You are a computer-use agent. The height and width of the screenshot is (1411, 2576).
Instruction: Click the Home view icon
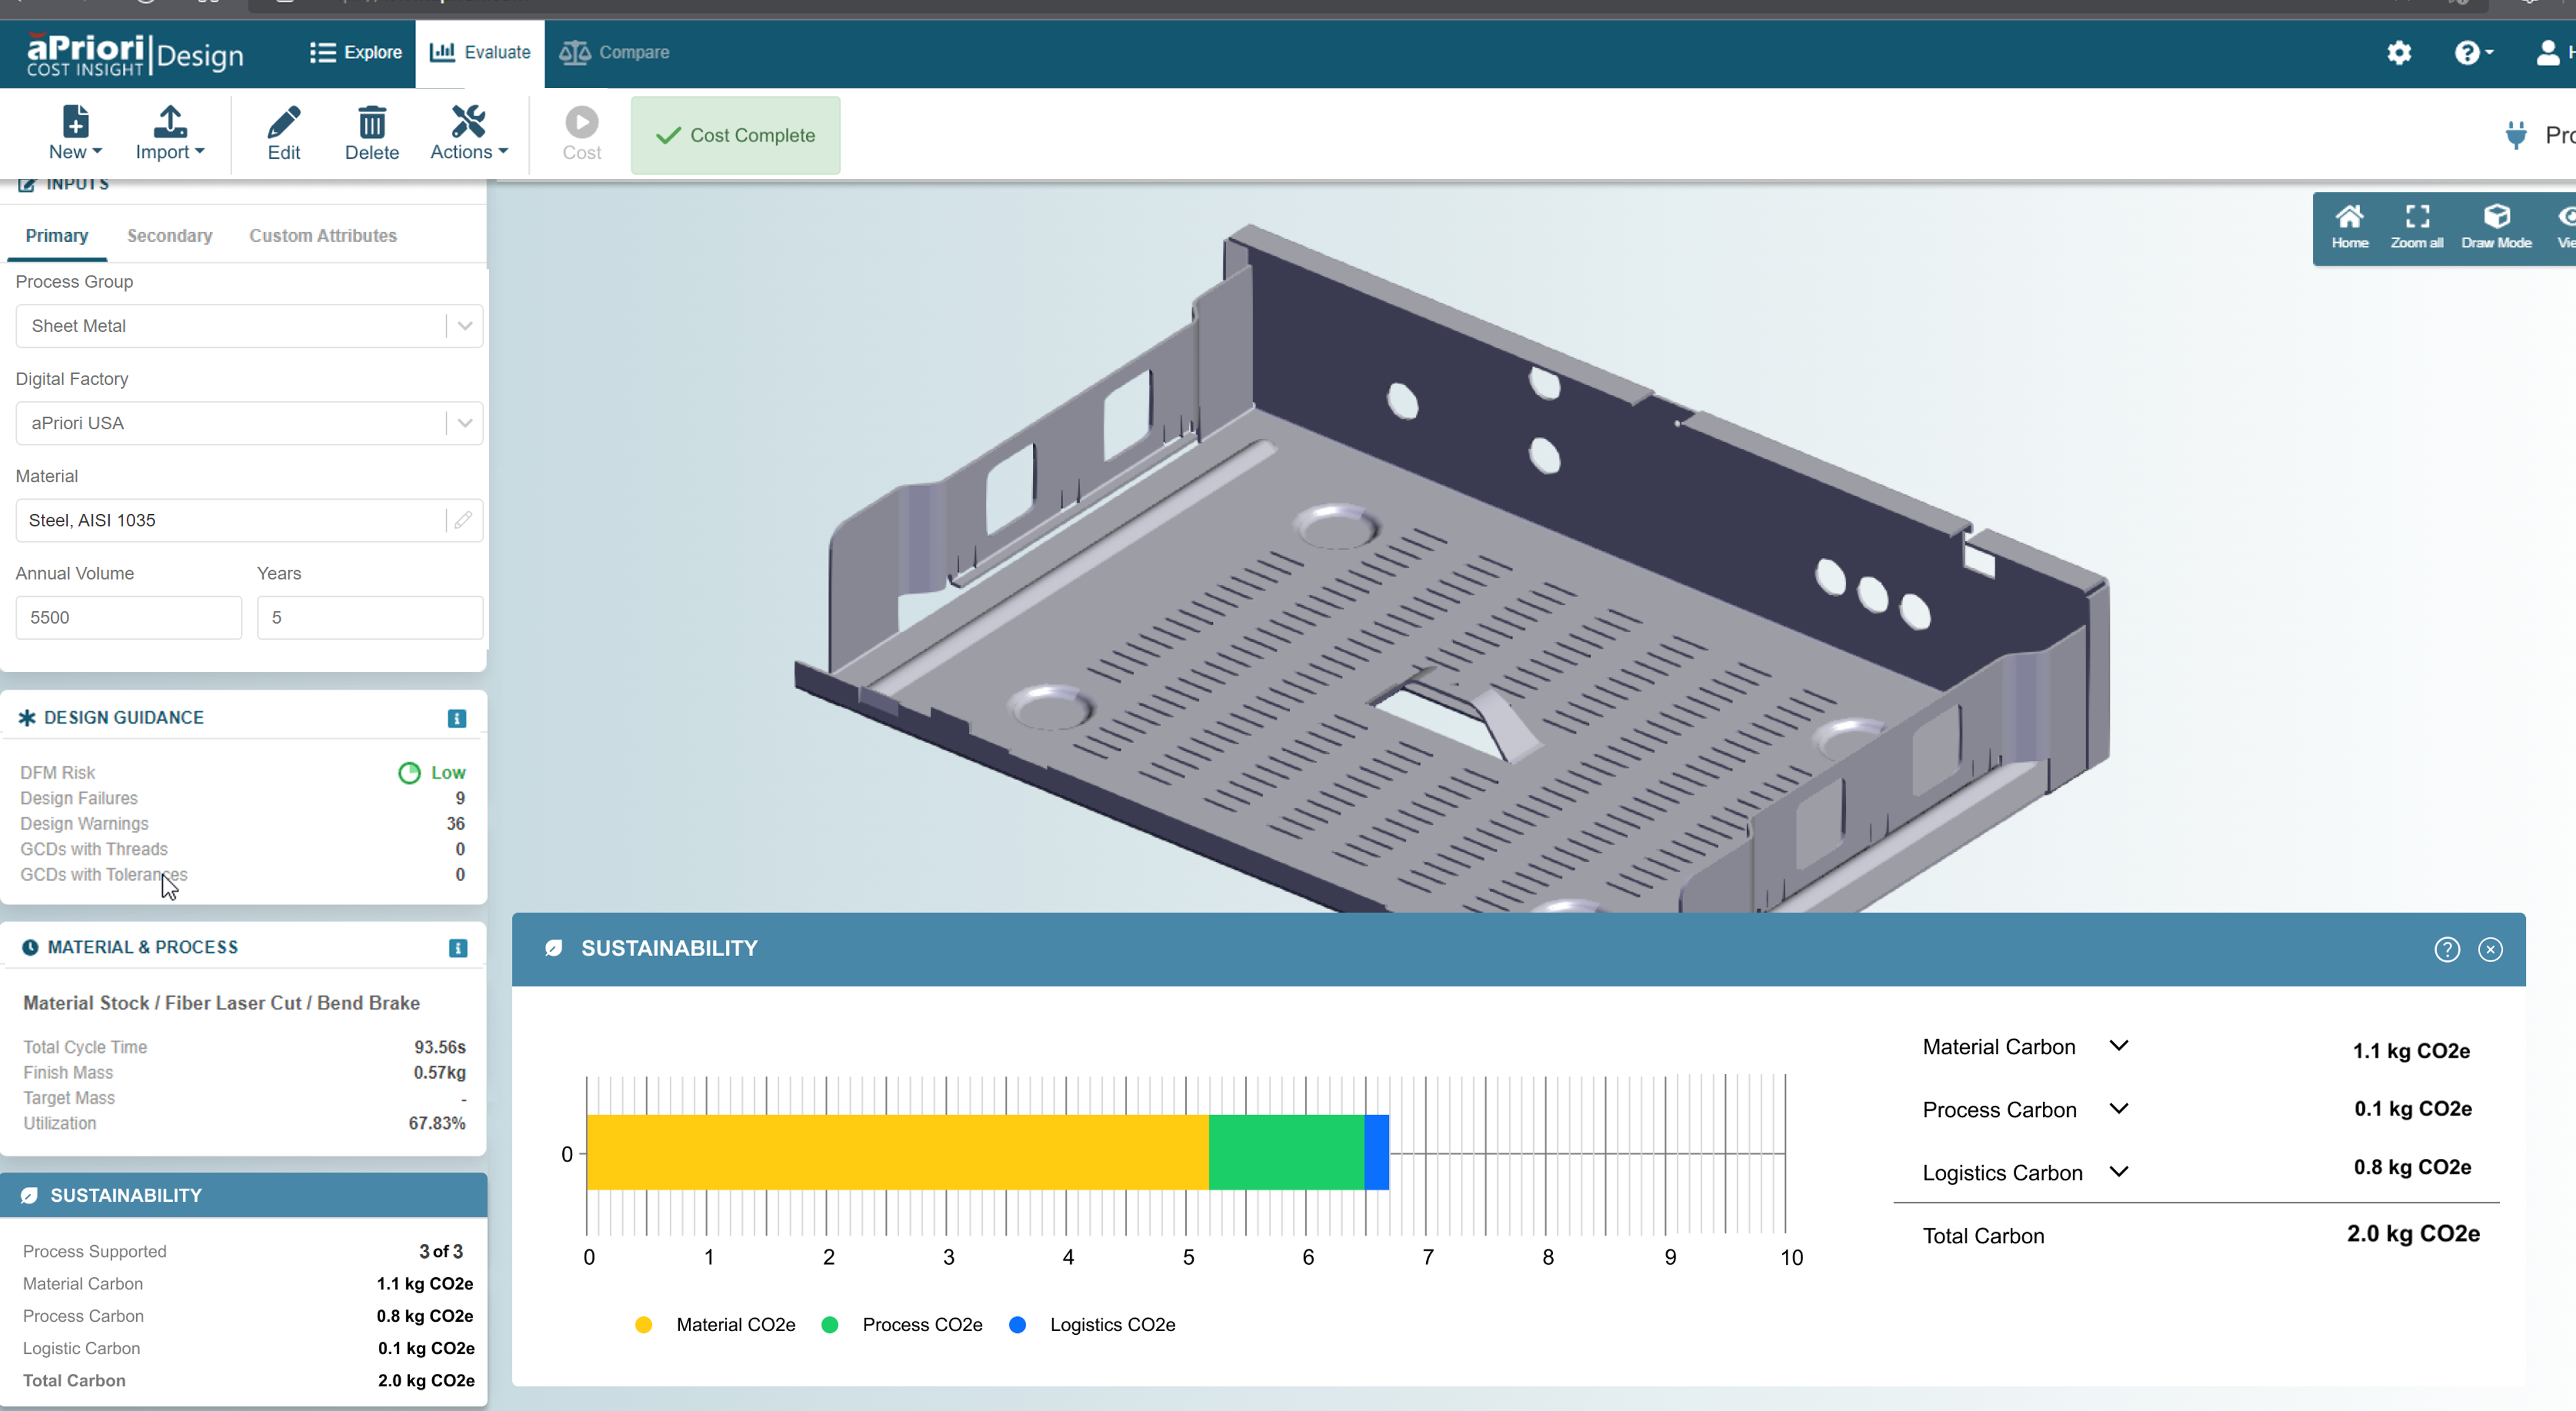2349,217
